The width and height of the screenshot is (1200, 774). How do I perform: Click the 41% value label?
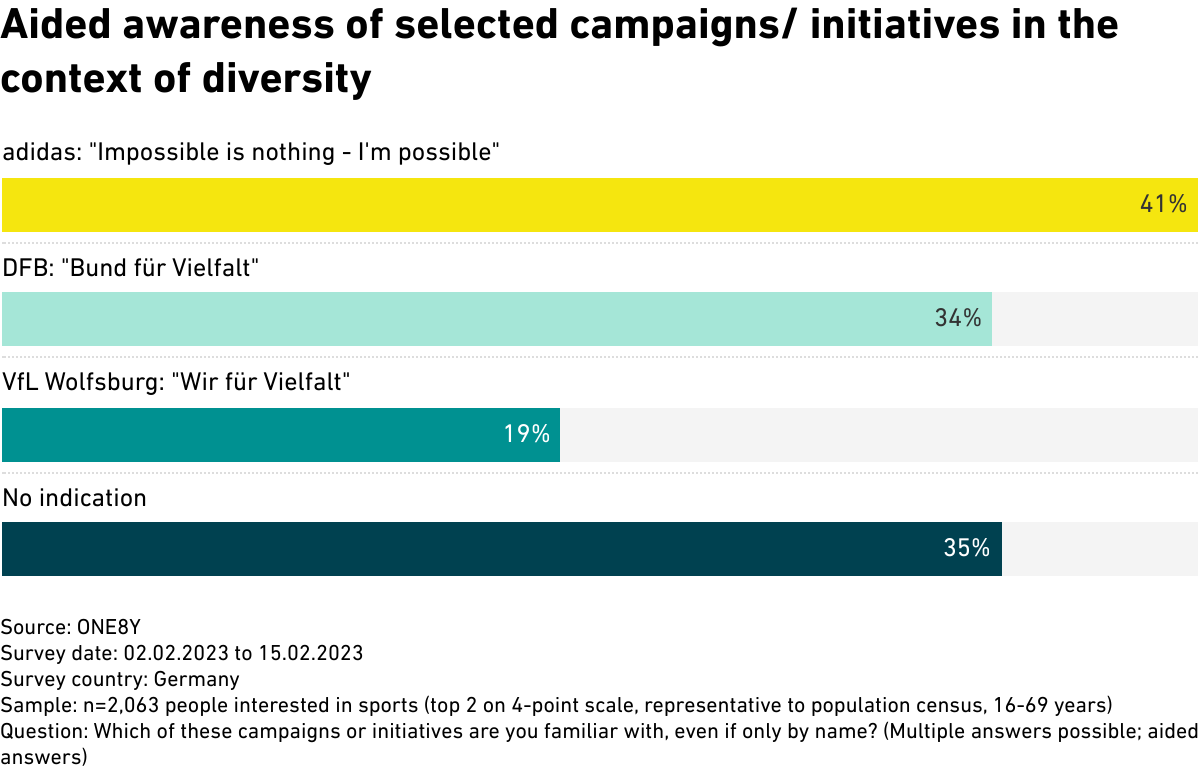1163,205
